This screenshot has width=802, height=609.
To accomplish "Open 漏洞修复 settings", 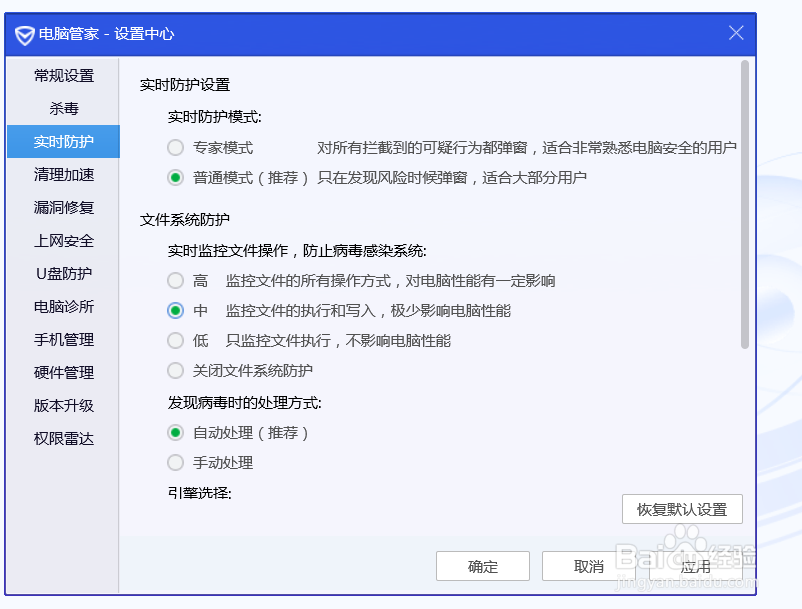I will (x=64, y=208).
